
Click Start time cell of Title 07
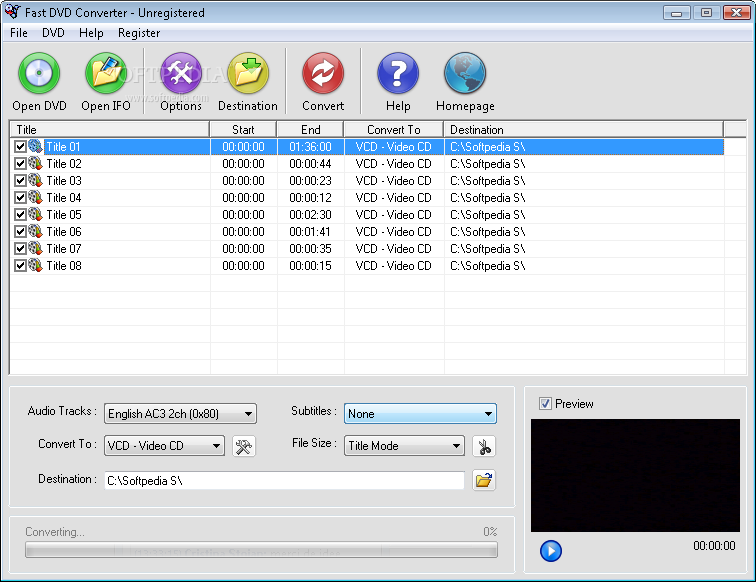243,249
